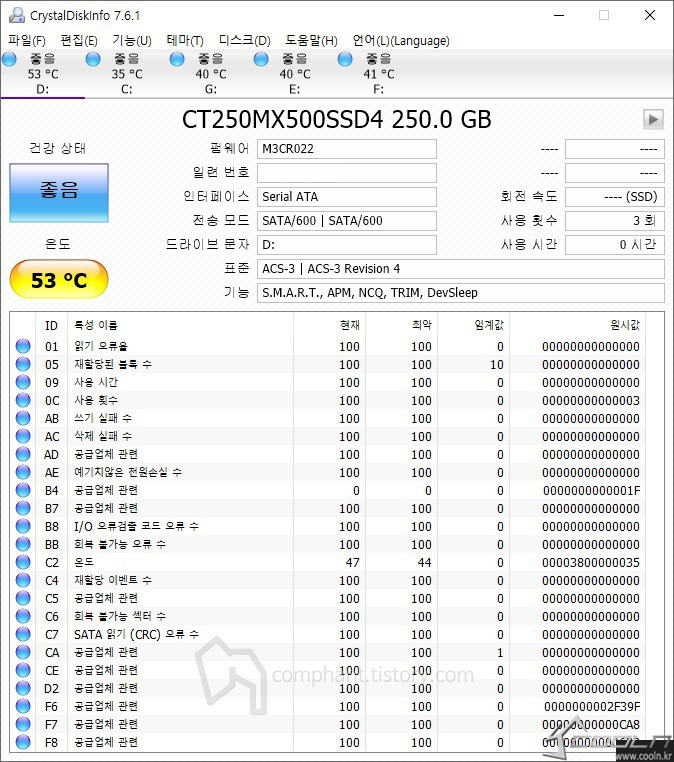674x762 pixels.
Task: Click the status circle for ID B8
Action: [23, 526]
